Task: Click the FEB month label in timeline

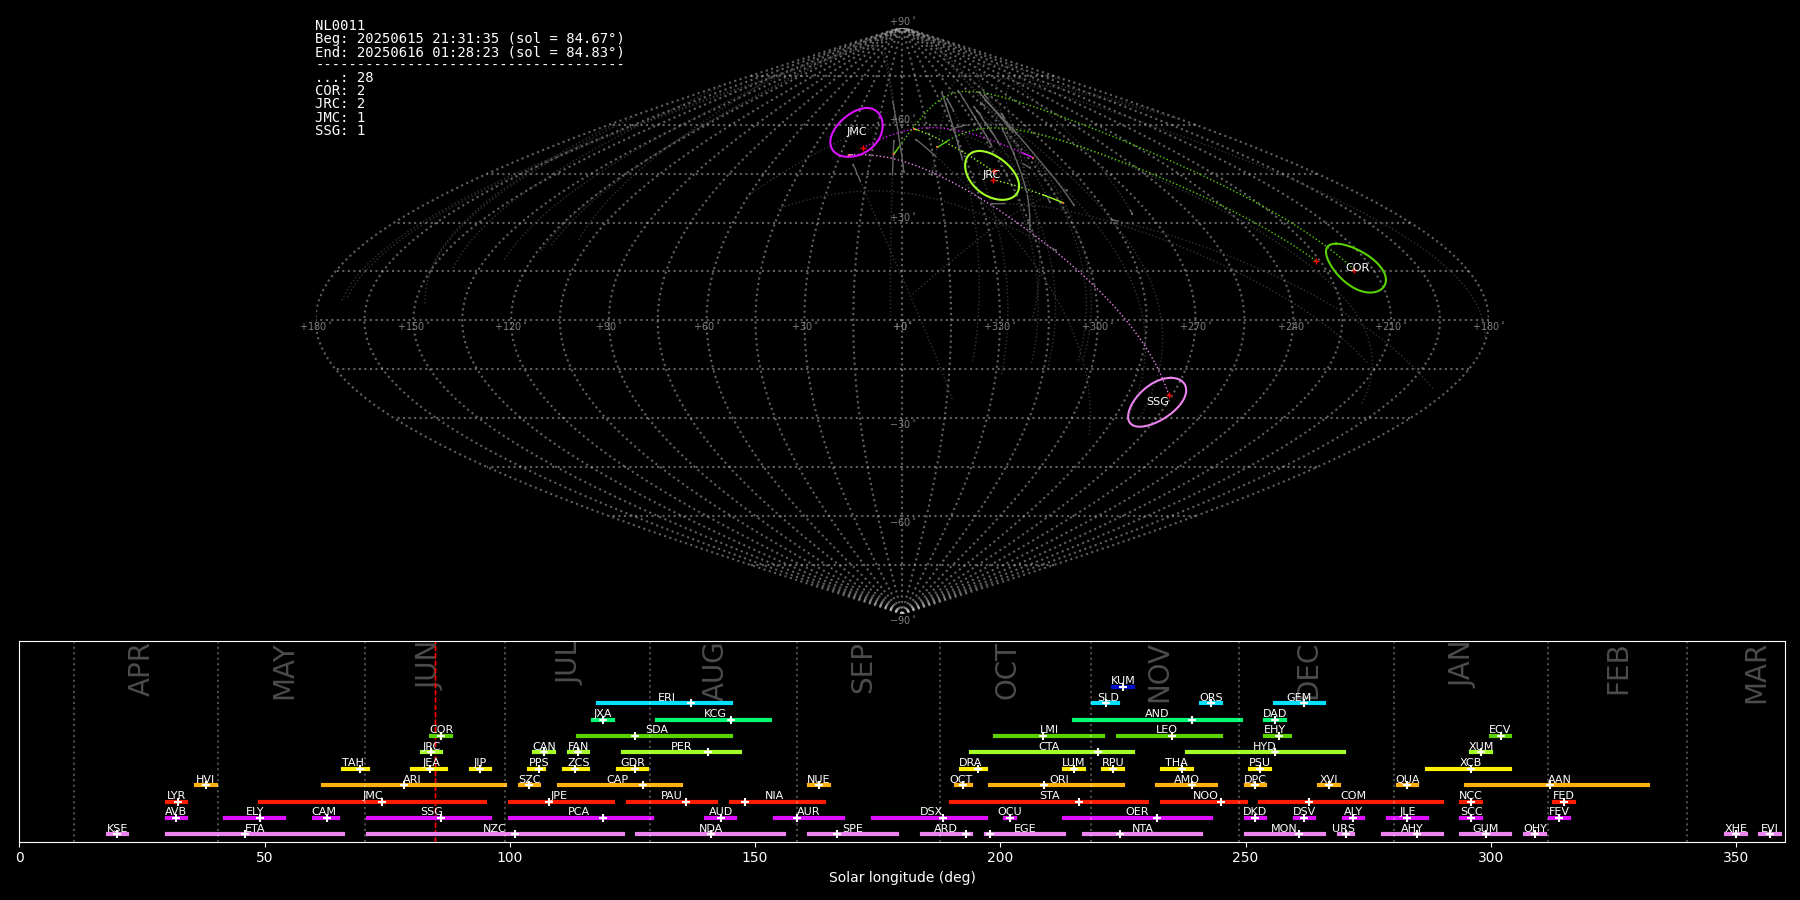Action: coord(1618,670)
